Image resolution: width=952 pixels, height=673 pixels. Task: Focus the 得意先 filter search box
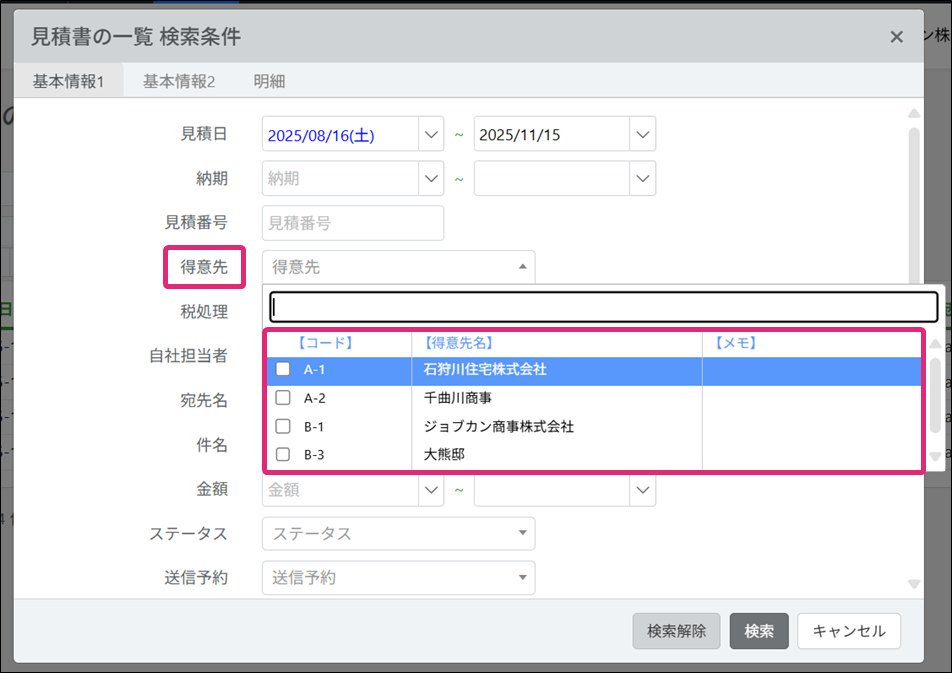[x=603, y=307]
